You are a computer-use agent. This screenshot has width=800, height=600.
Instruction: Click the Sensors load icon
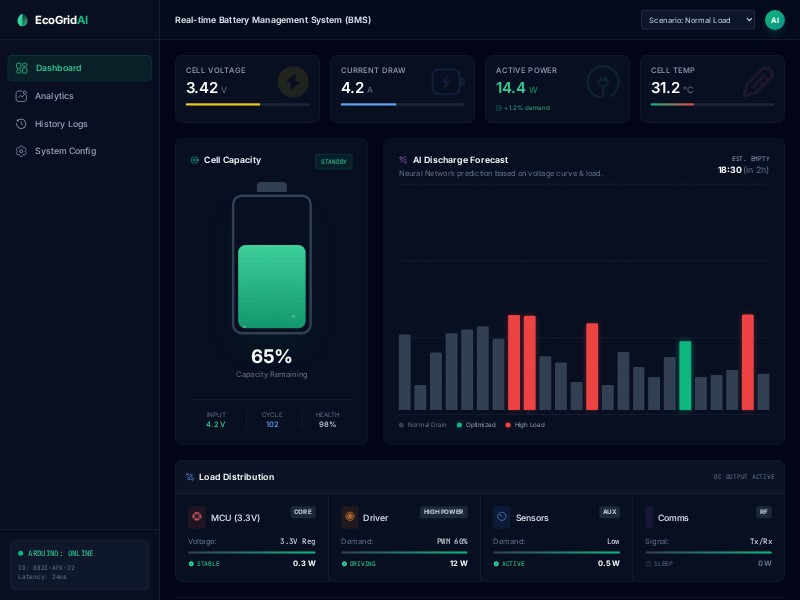(x=502, y=517)
